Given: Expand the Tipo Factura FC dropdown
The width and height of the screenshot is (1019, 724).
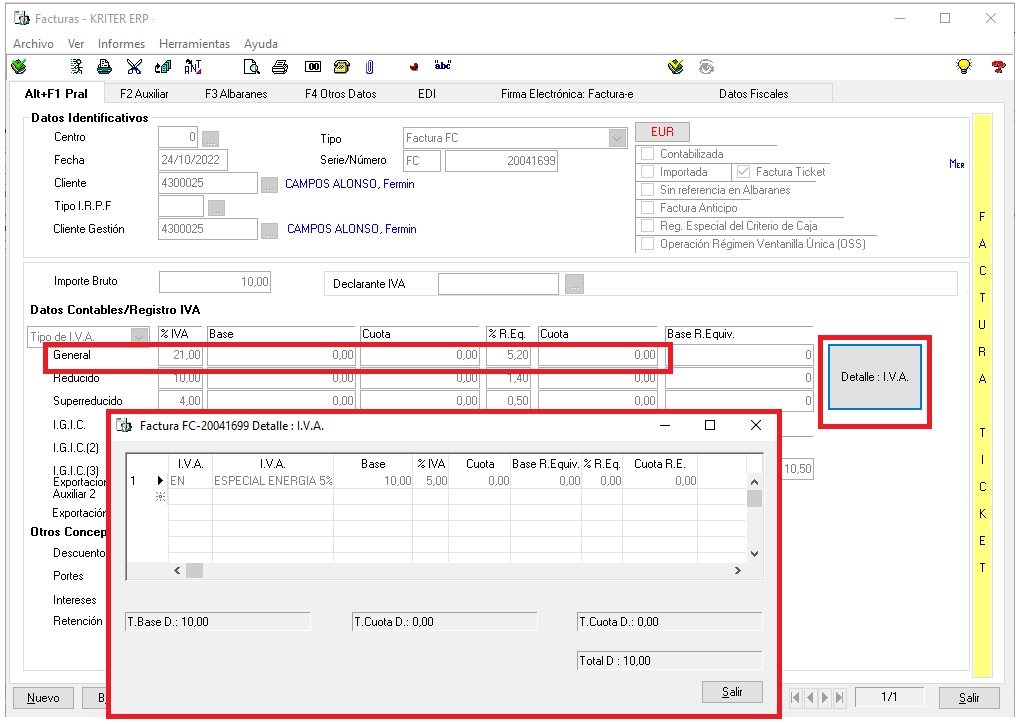Looking at the screenshot, I should point(617,138).
